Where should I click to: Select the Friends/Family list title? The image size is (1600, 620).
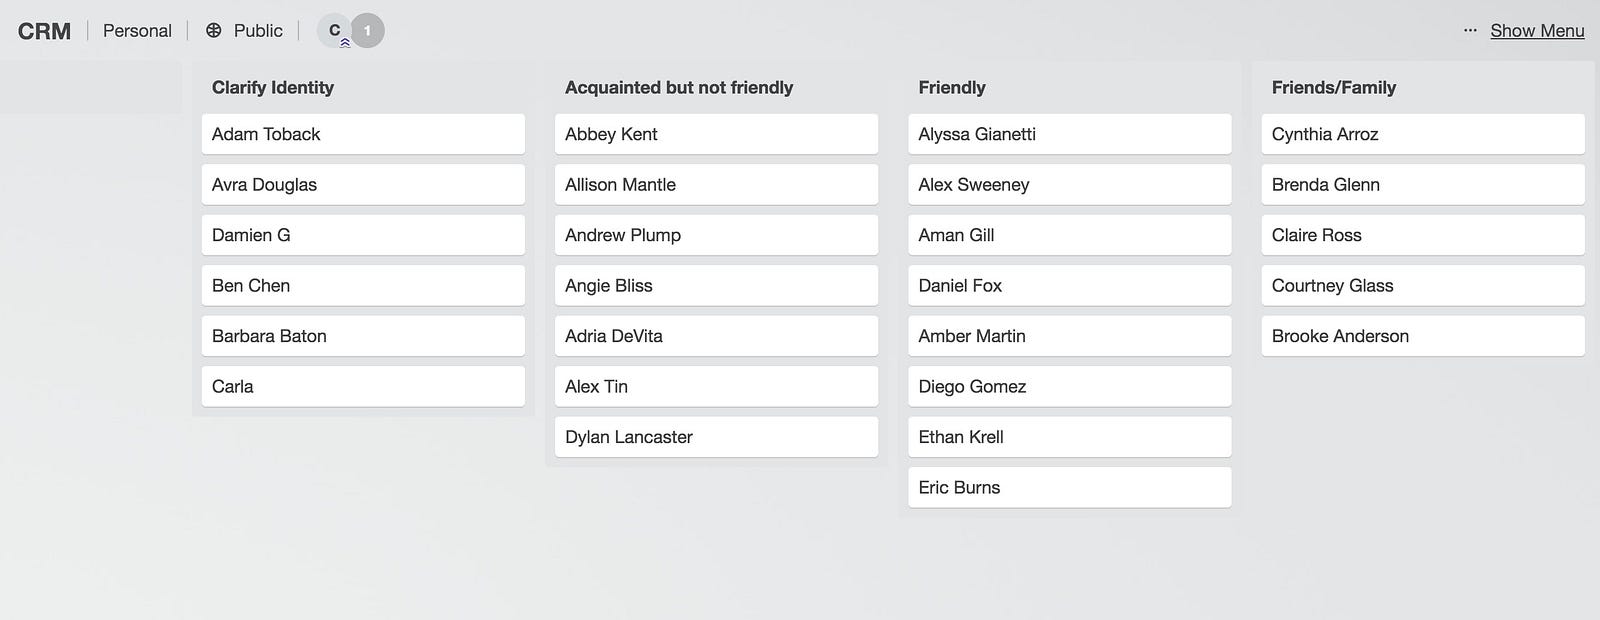(1333, 87)
